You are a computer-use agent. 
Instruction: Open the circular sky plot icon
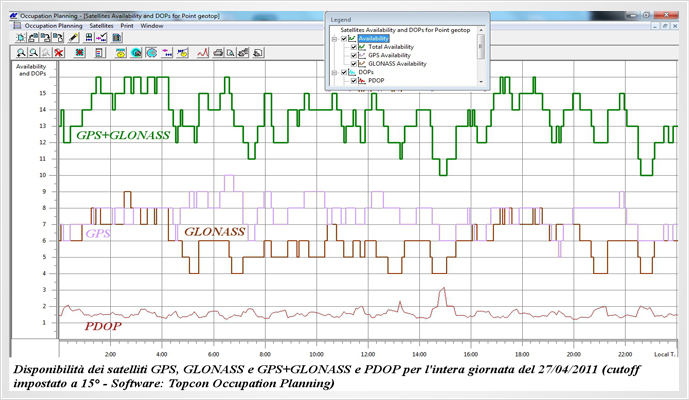coord(151,53)
